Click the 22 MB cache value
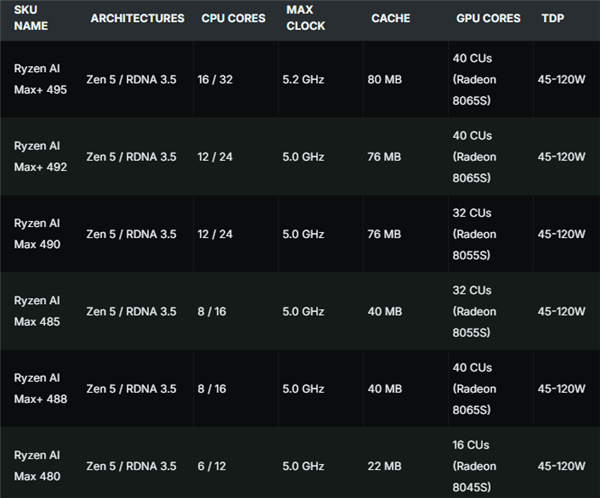 click(385, 466)
